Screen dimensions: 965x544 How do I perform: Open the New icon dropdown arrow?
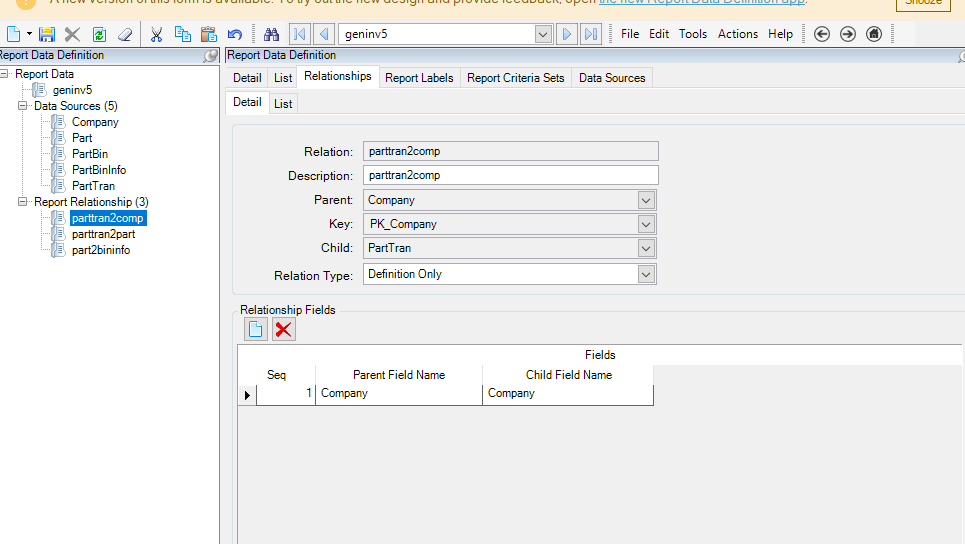(x=29, y=34)
